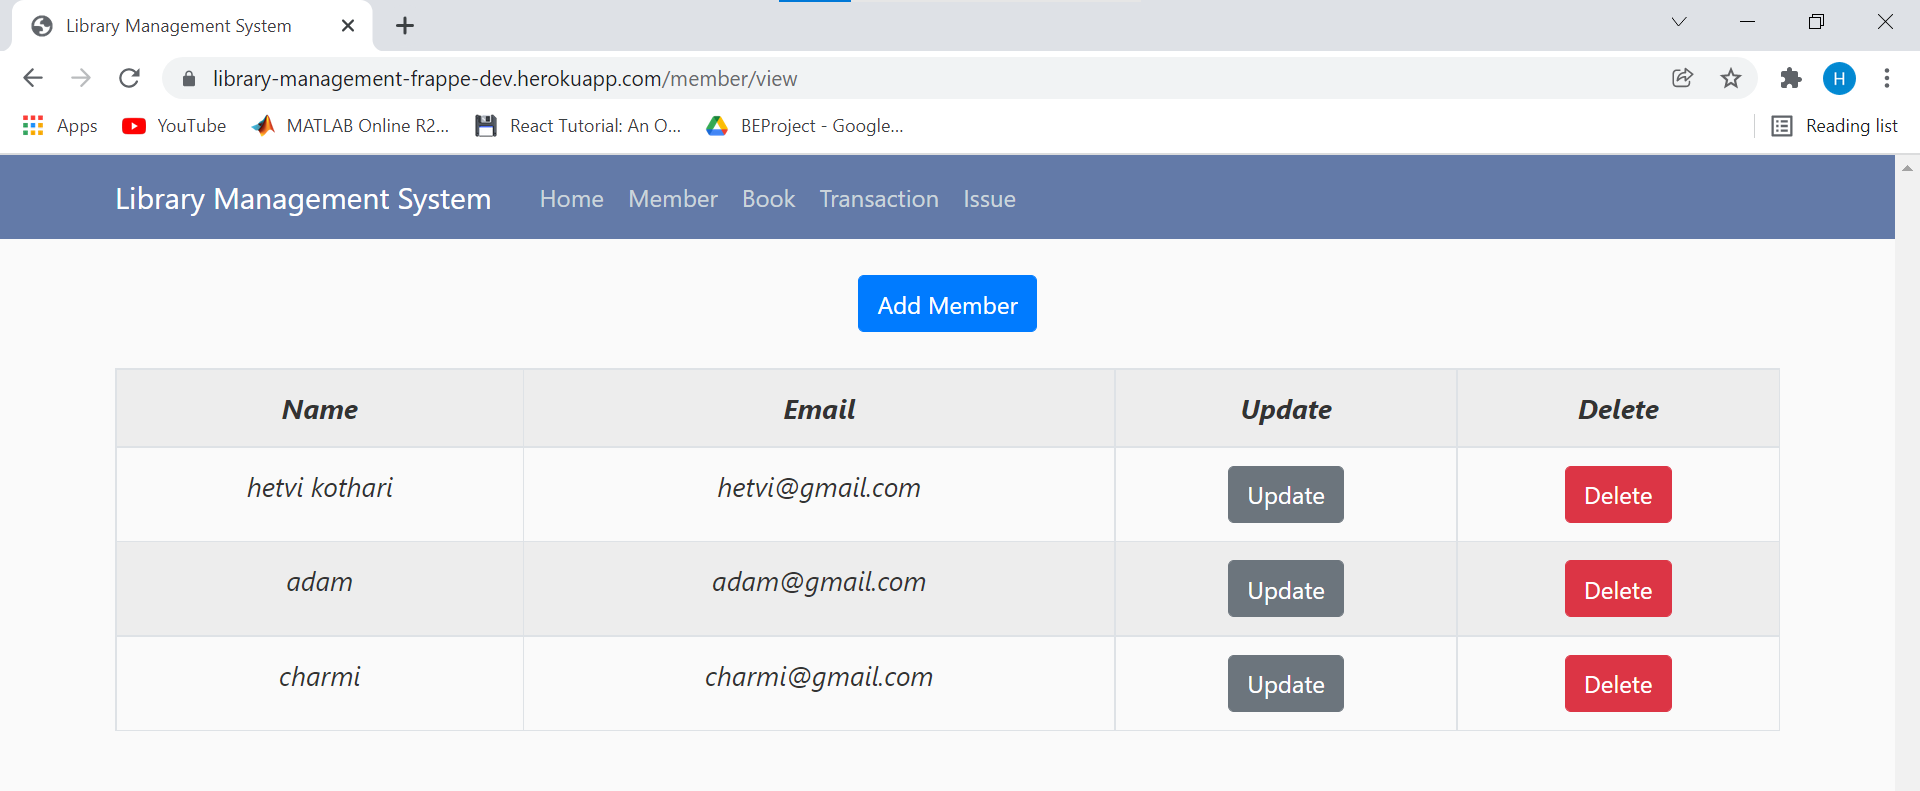Screen dimensions: 1920x791
Task: Open the MATLAB Online bookmark
Action: tap(350, 126)
